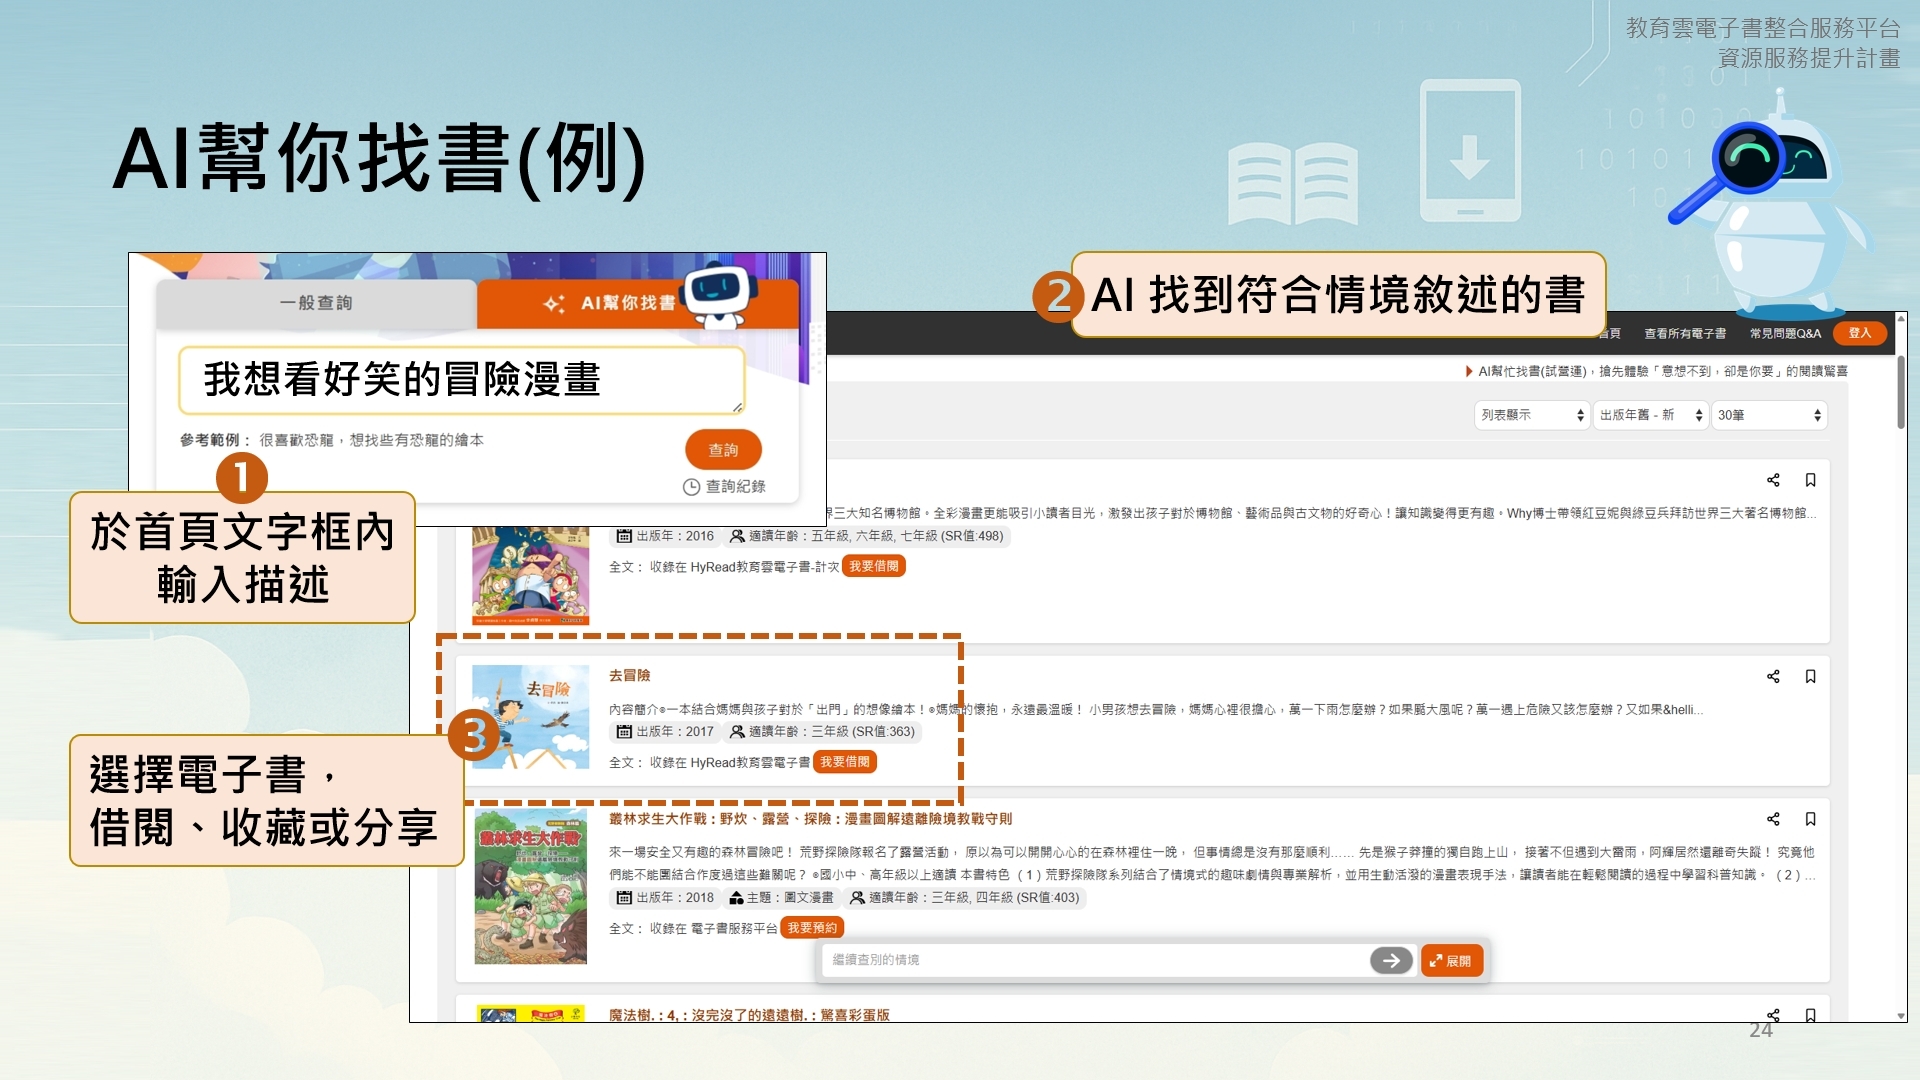Click 登入 login button
The height and width of the screenshot is (1080, 1920).
[1859, 333]
